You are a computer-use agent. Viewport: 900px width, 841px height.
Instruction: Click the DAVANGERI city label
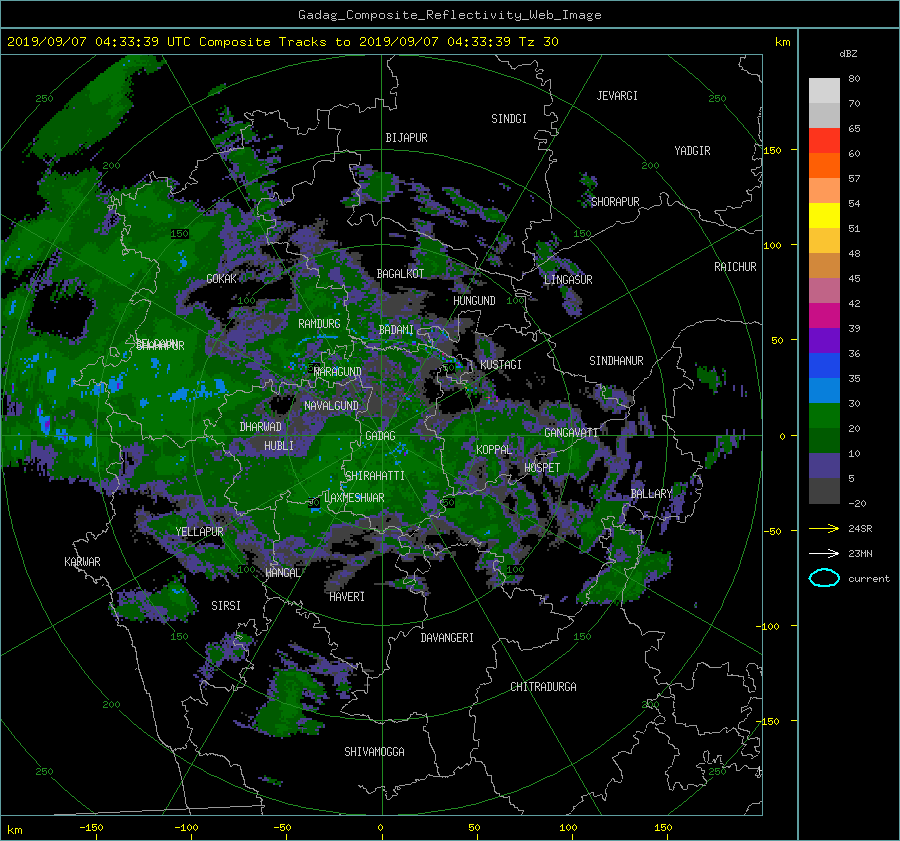(447, 638)
